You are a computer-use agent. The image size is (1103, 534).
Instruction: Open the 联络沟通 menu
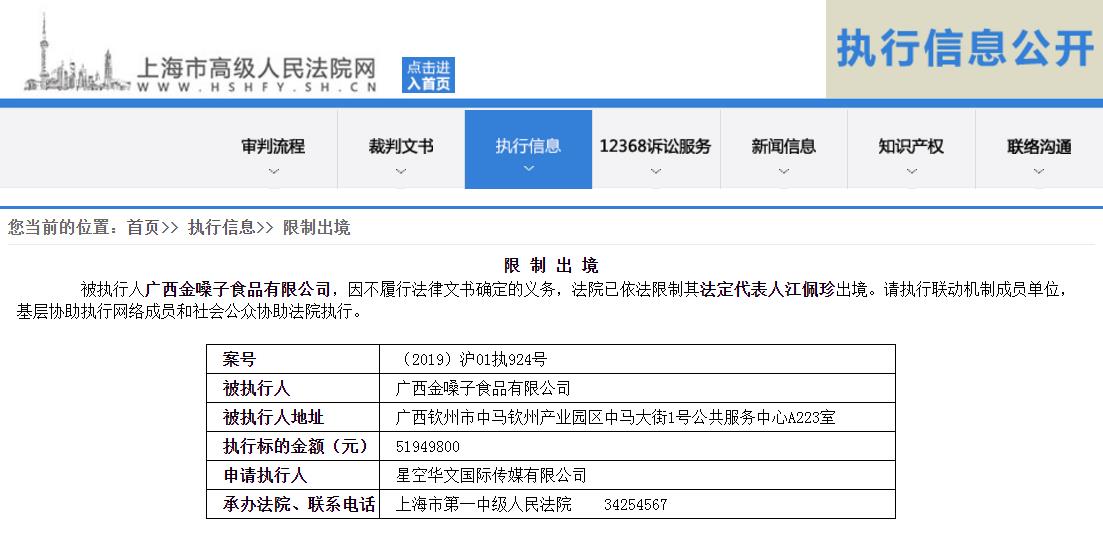tap(1039, 146)
